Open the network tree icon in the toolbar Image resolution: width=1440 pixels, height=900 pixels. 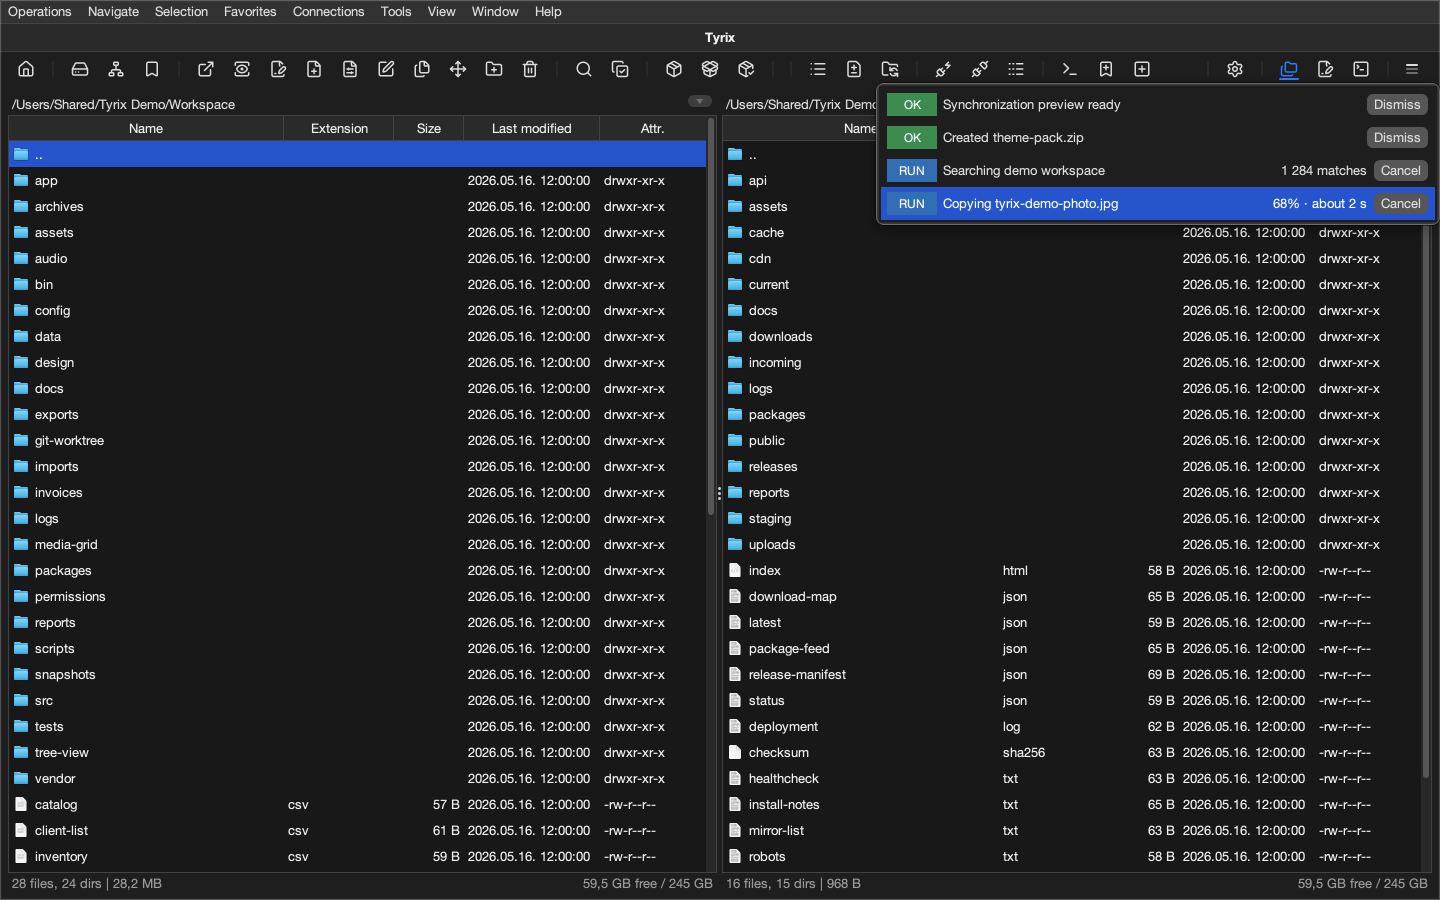(116, 69)
